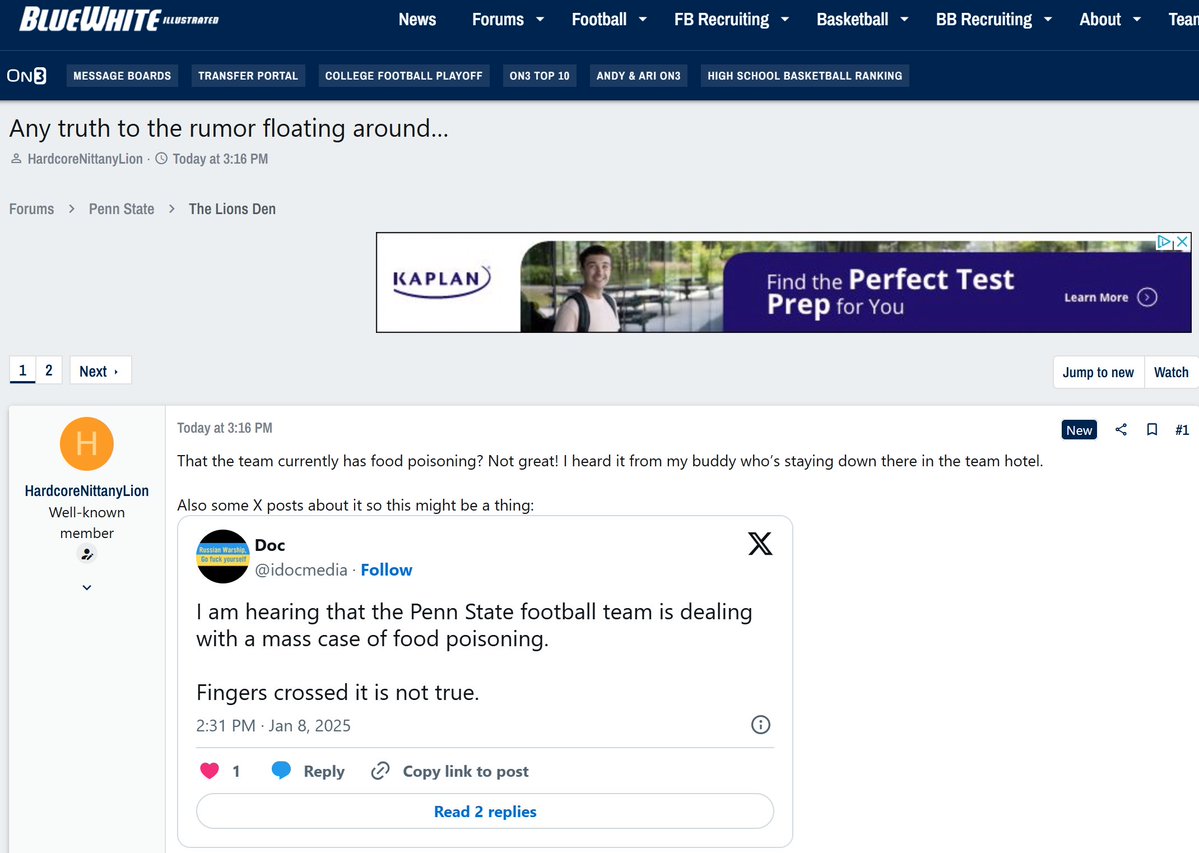
Task: Open the Forums menu item
Action: tap(498, 19)
